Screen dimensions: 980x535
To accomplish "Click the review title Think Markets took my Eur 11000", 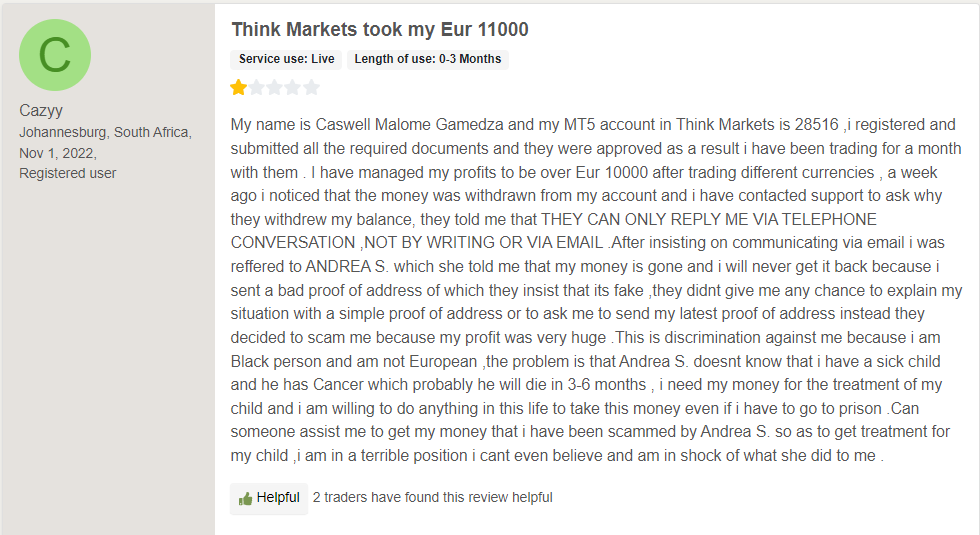I will point(380,29).
